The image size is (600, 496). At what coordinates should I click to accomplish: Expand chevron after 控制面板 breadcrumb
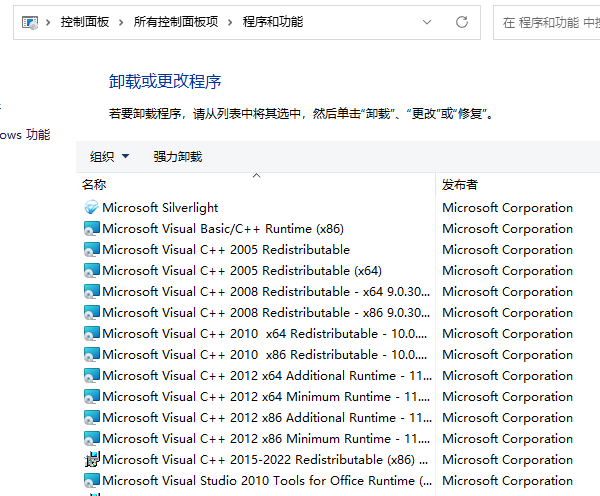[121, 23]
